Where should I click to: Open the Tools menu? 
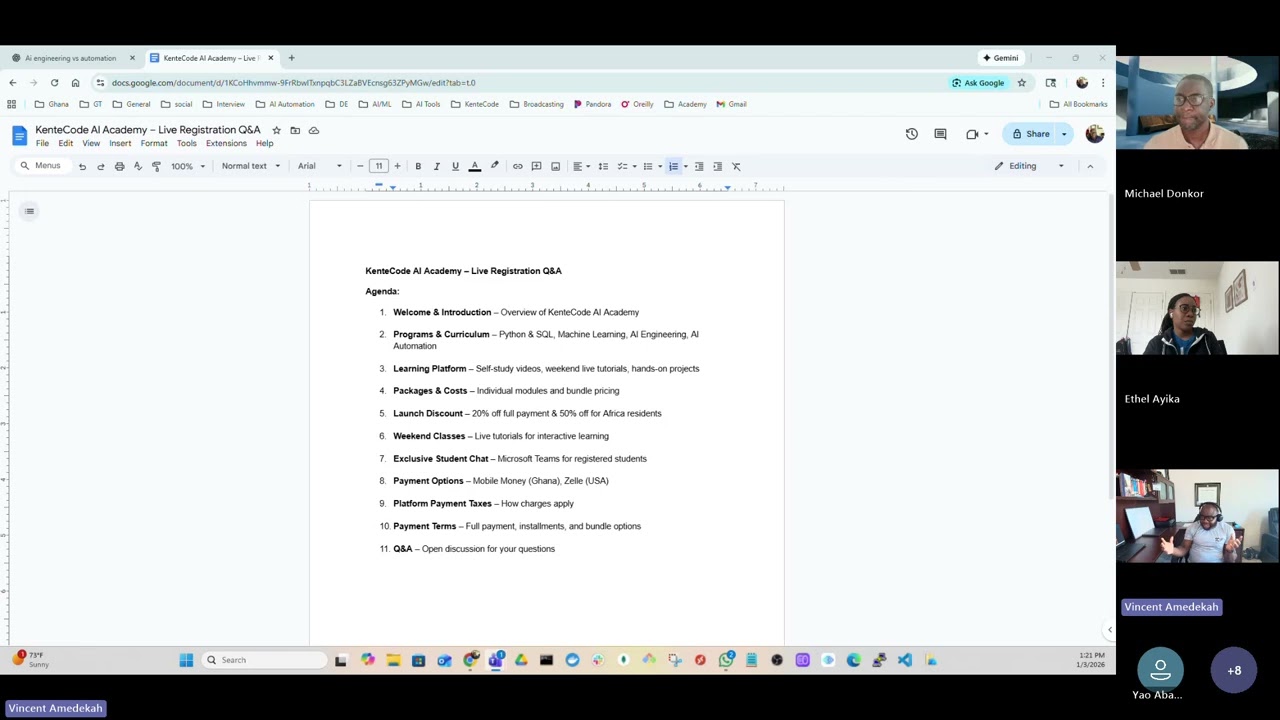[x=187, y=143]
